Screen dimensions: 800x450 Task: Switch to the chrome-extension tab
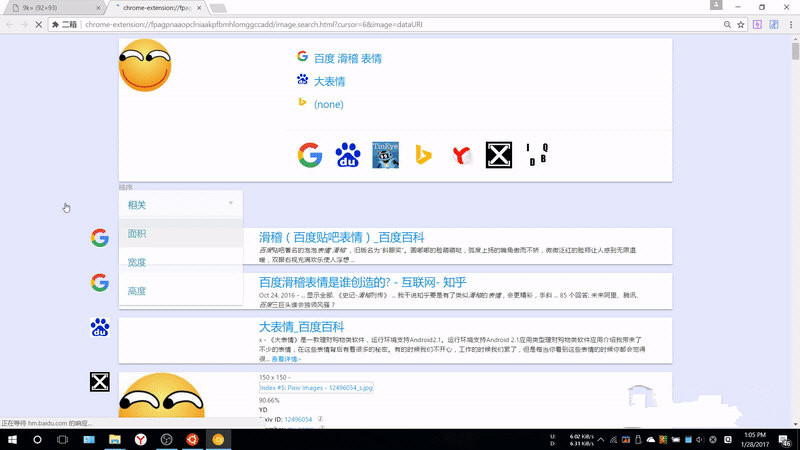click(x=156, y=8)
